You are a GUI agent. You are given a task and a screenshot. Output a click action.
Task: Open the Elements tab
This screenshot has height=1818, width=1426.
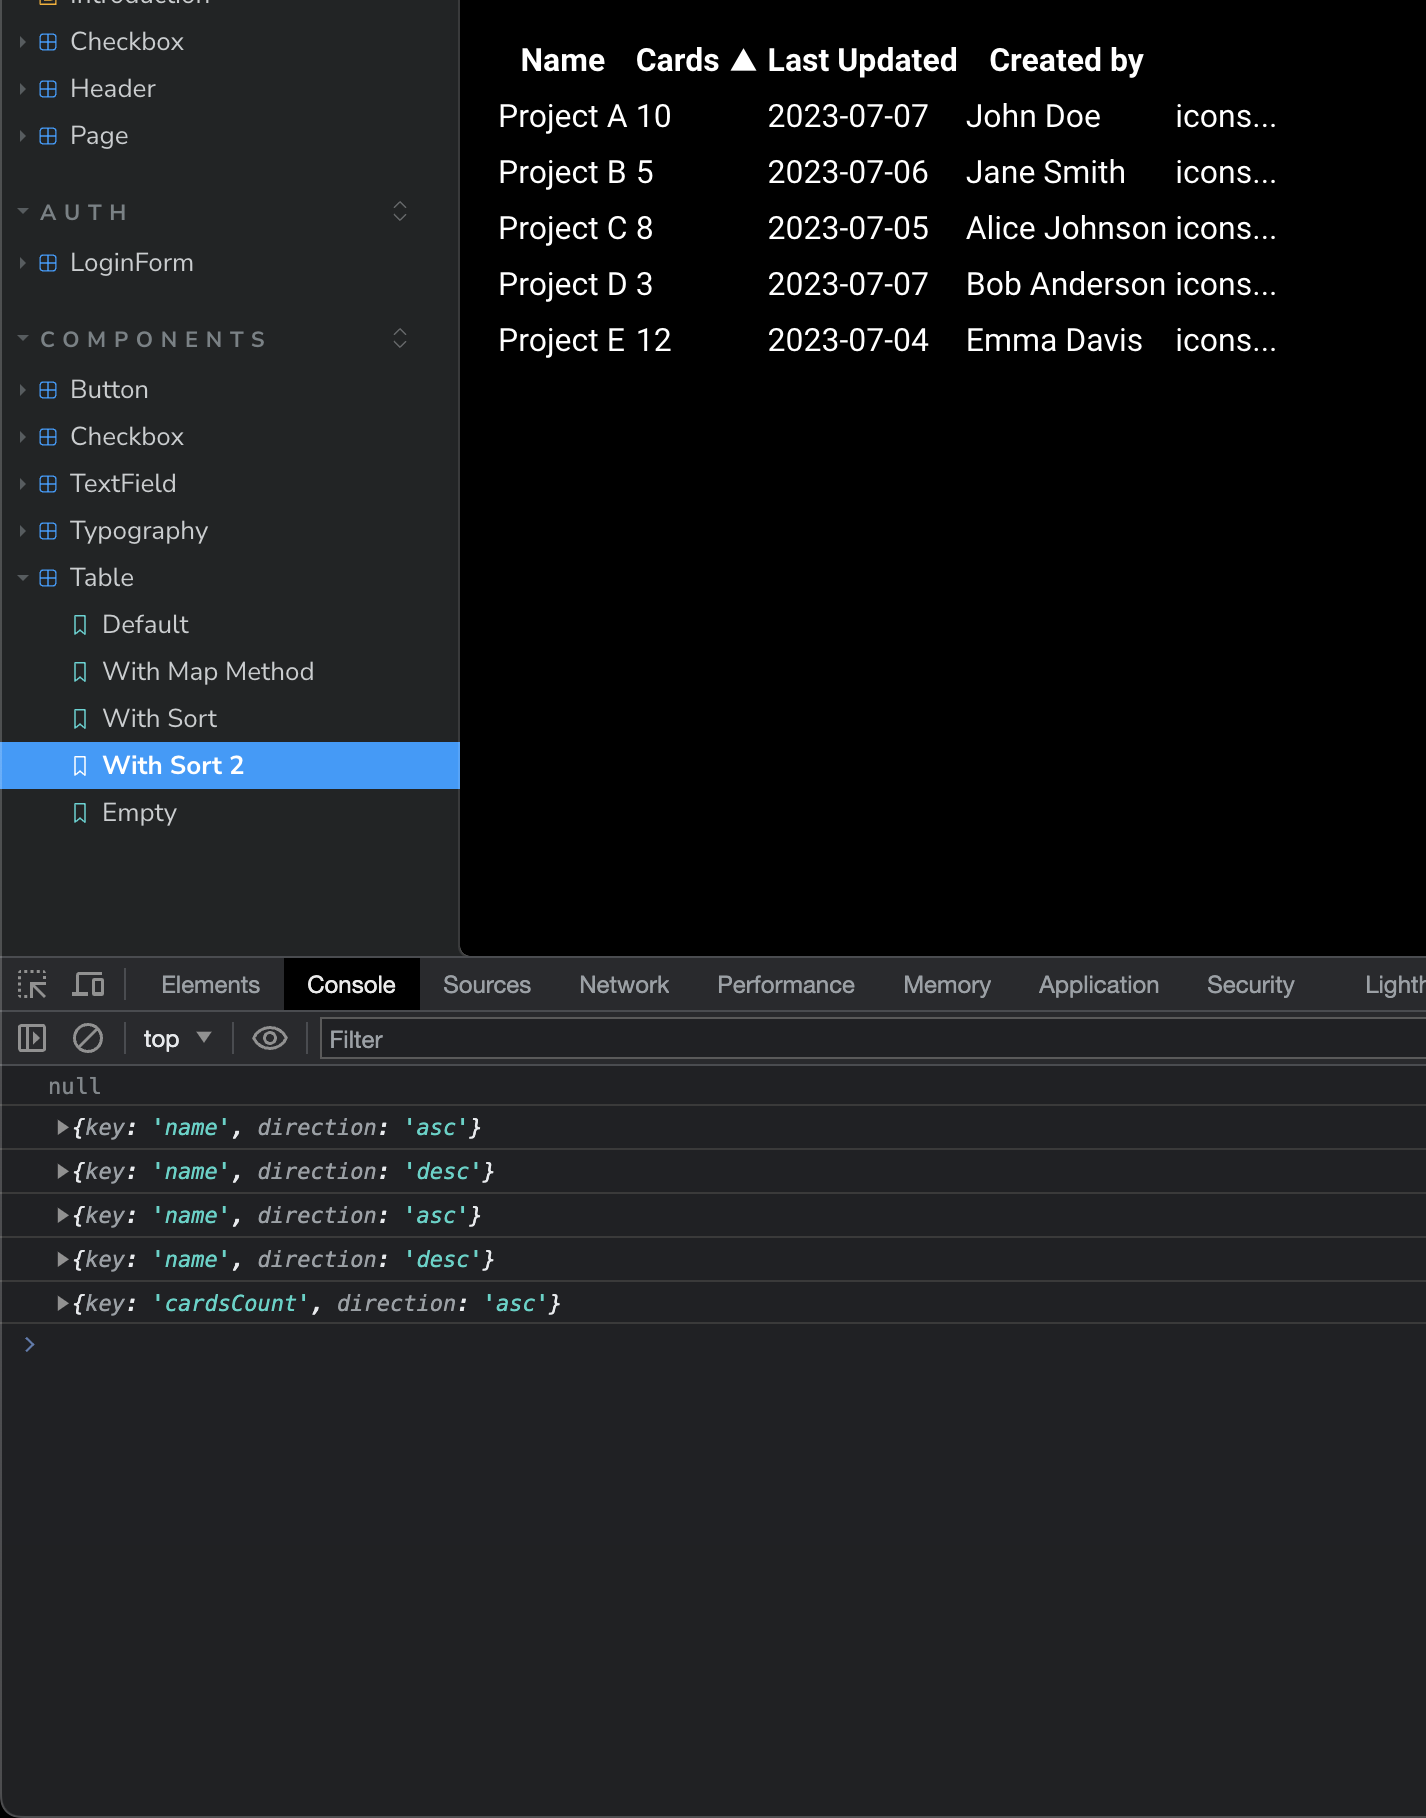(x=210, y=985)
